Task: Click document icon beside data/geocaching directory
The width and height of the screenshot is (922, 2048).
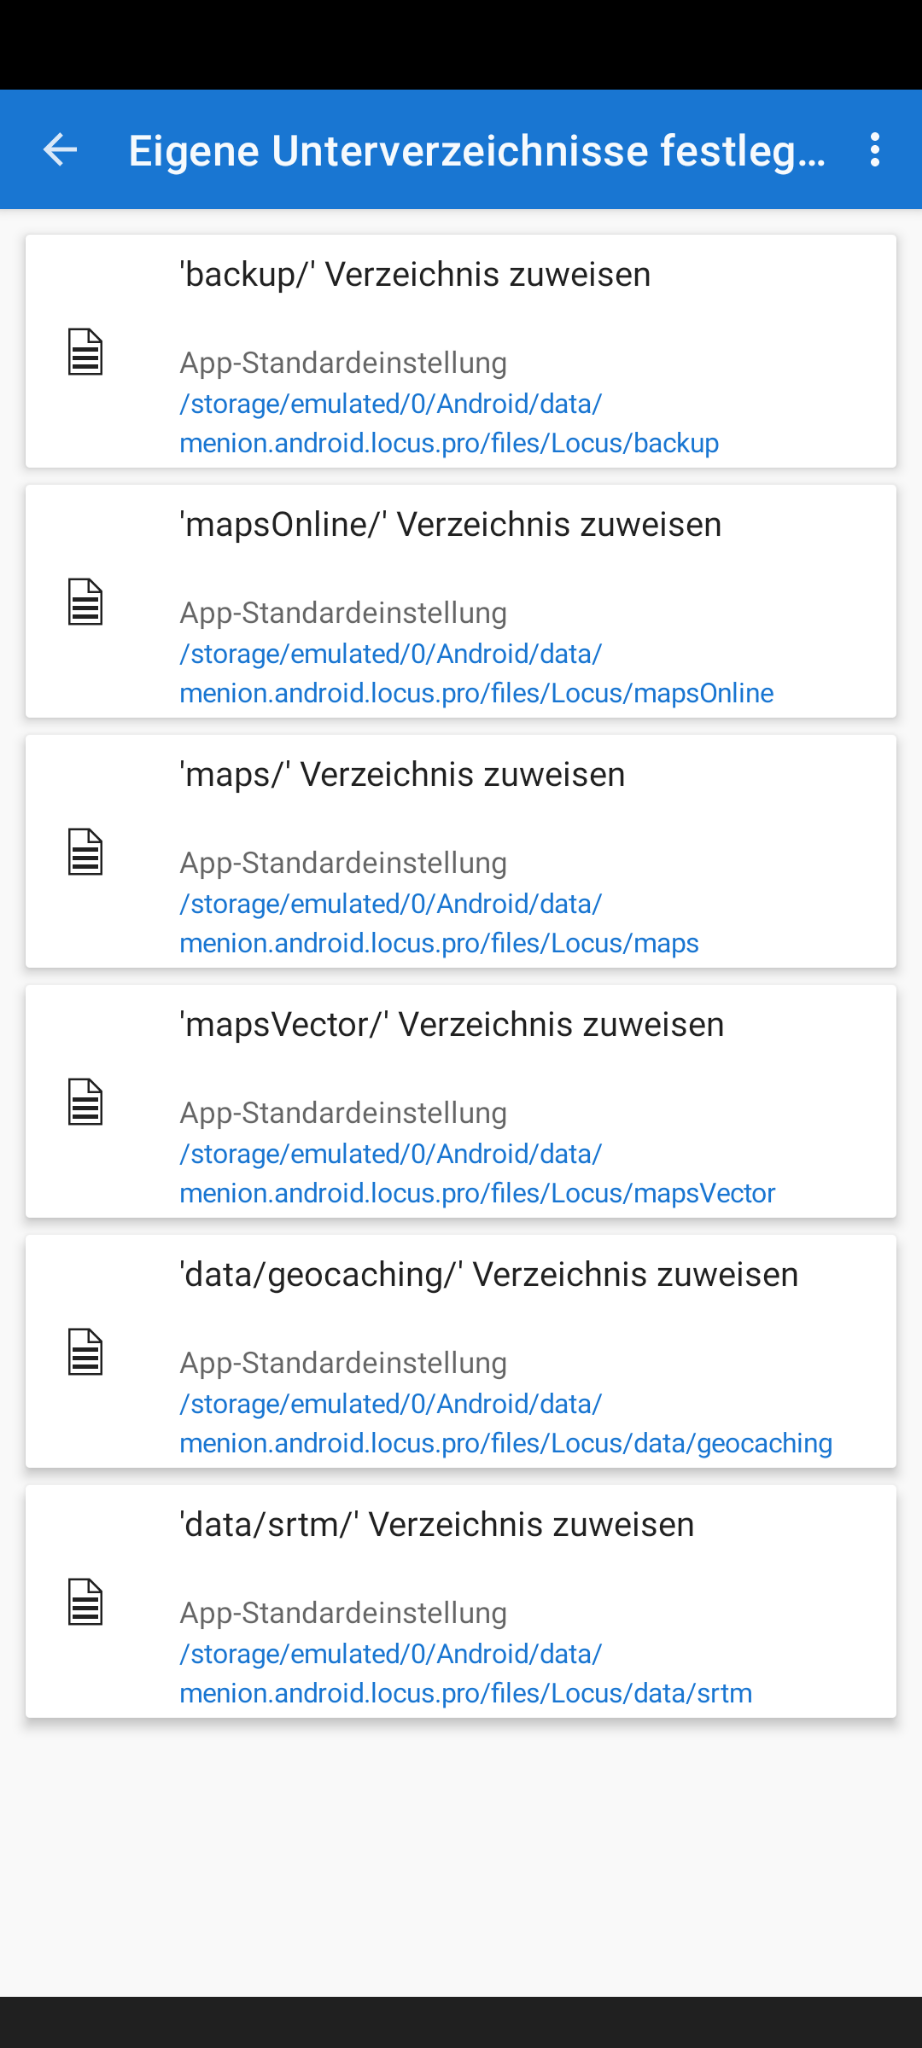Action: coord(85,1352)
